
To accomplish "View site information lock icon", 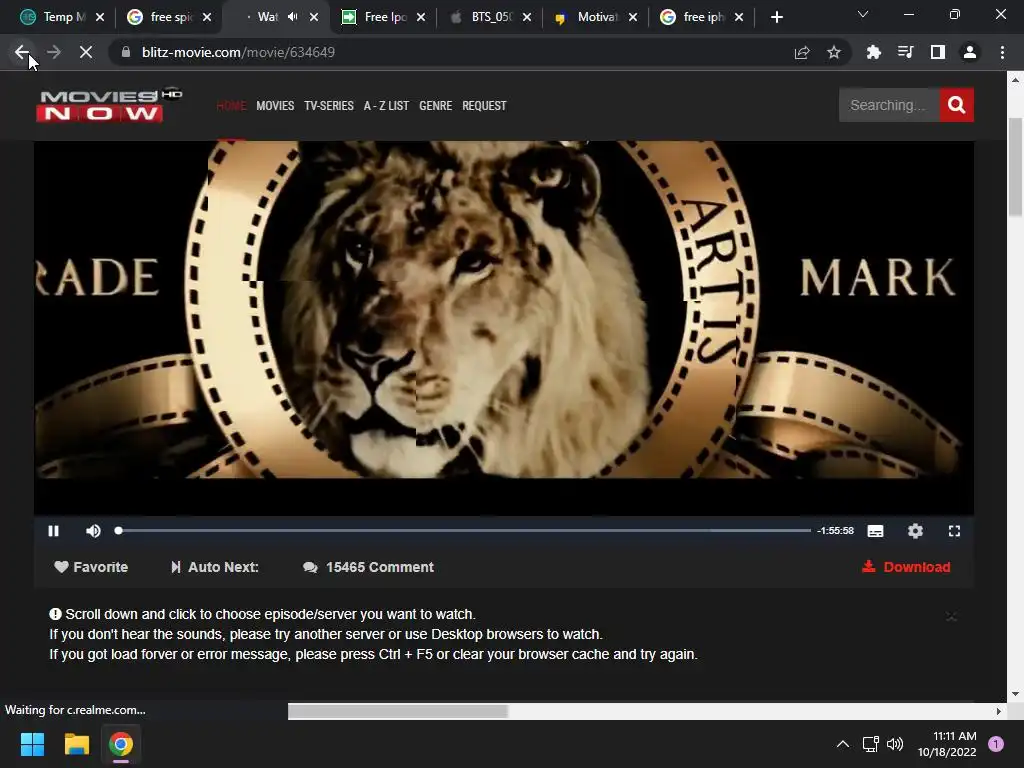I will click(x=126, y=52).
